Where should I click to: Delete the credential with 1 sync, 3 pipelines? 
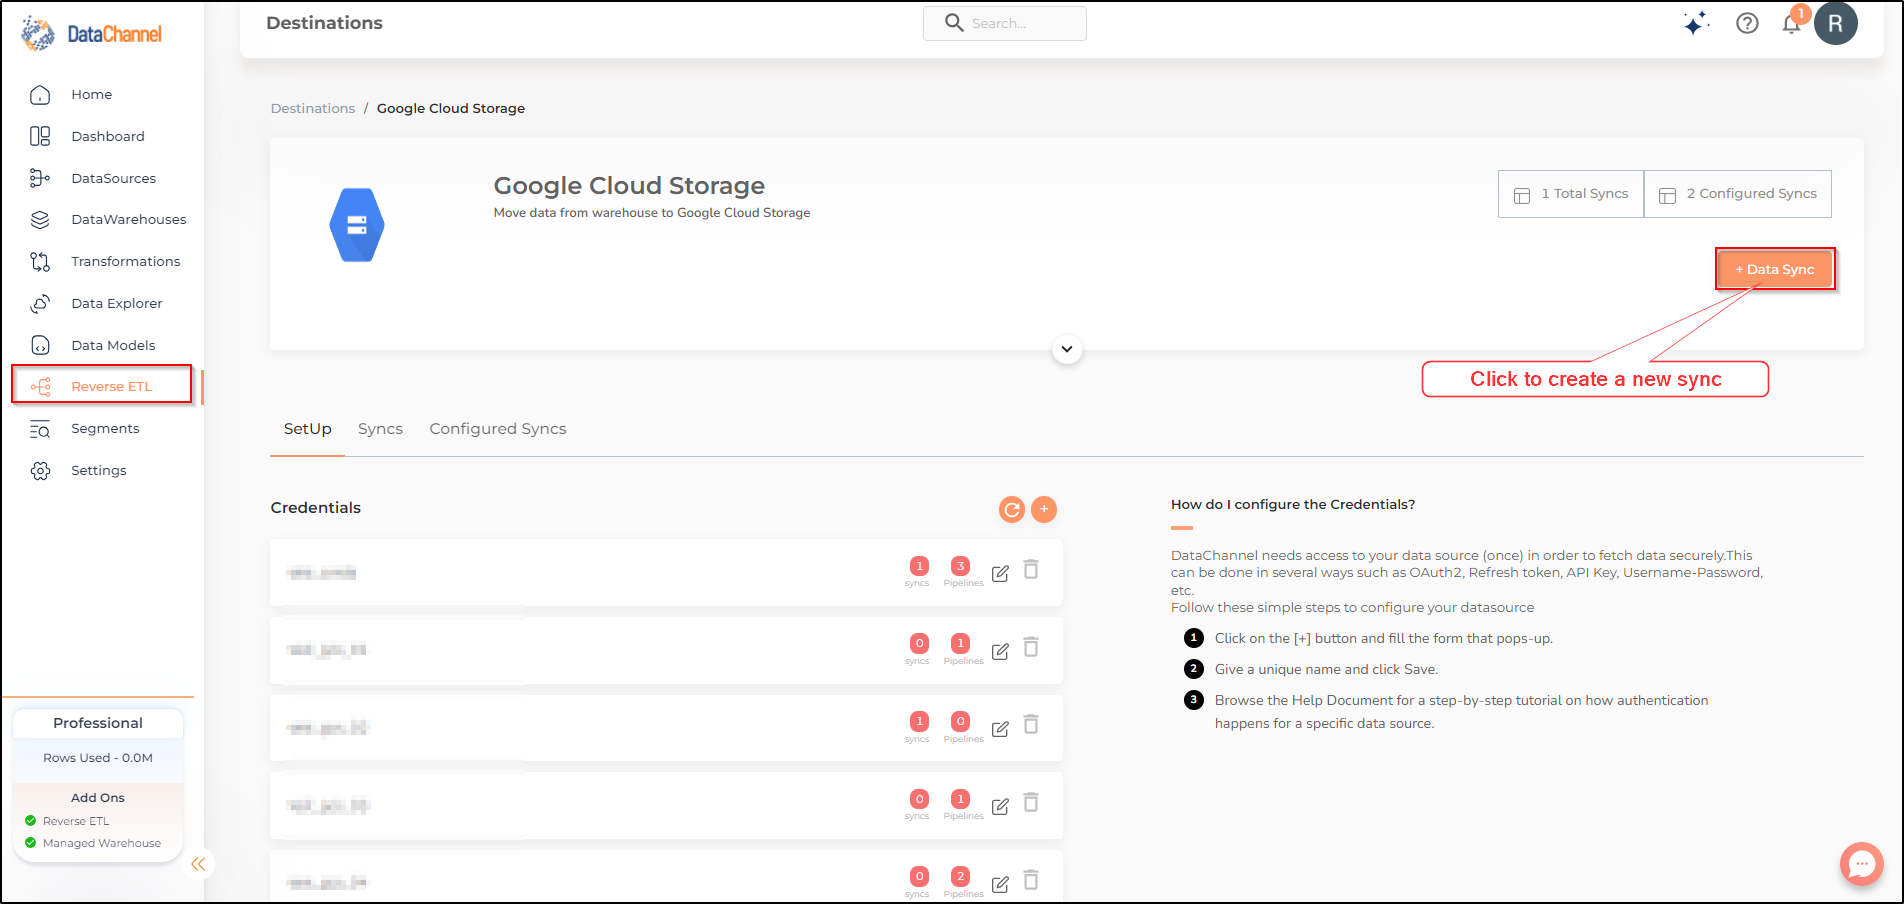[x=1031, y=569]
